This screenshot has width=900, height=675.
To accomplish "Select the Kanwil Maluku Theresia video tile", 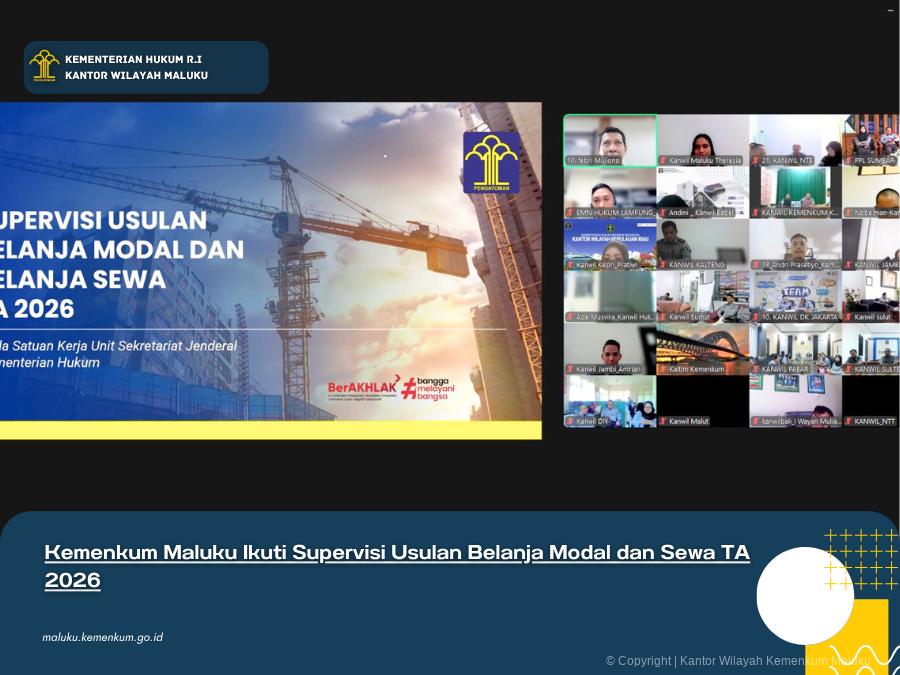I will pyautogui.click(x=703, y=139).
